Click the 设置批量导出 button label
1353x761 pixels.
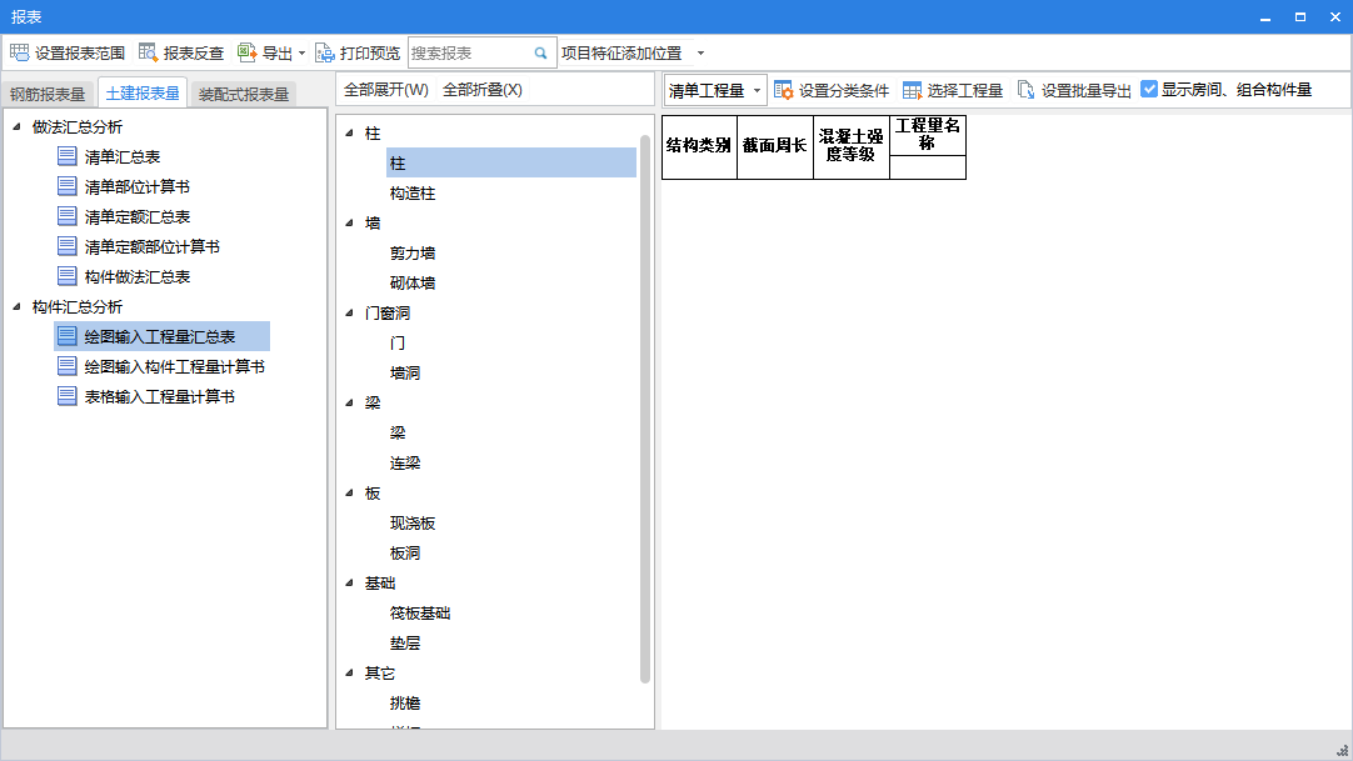coord(1086,90)
